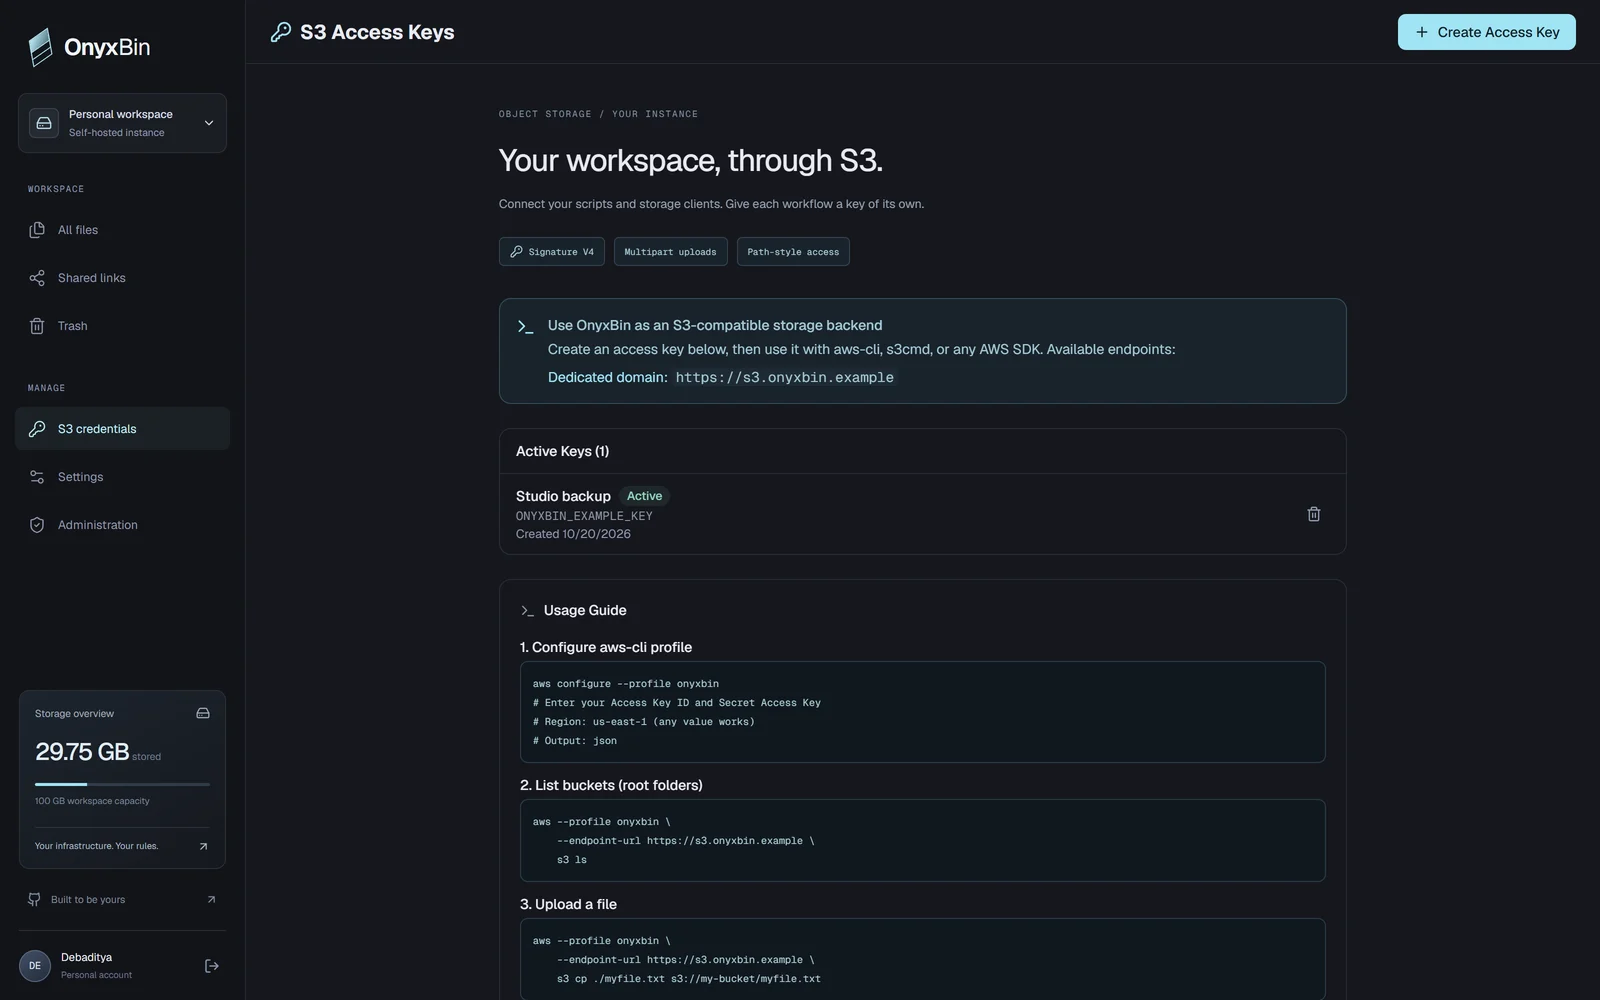Delete the Studio backup access key

[x=1314, y=514]
